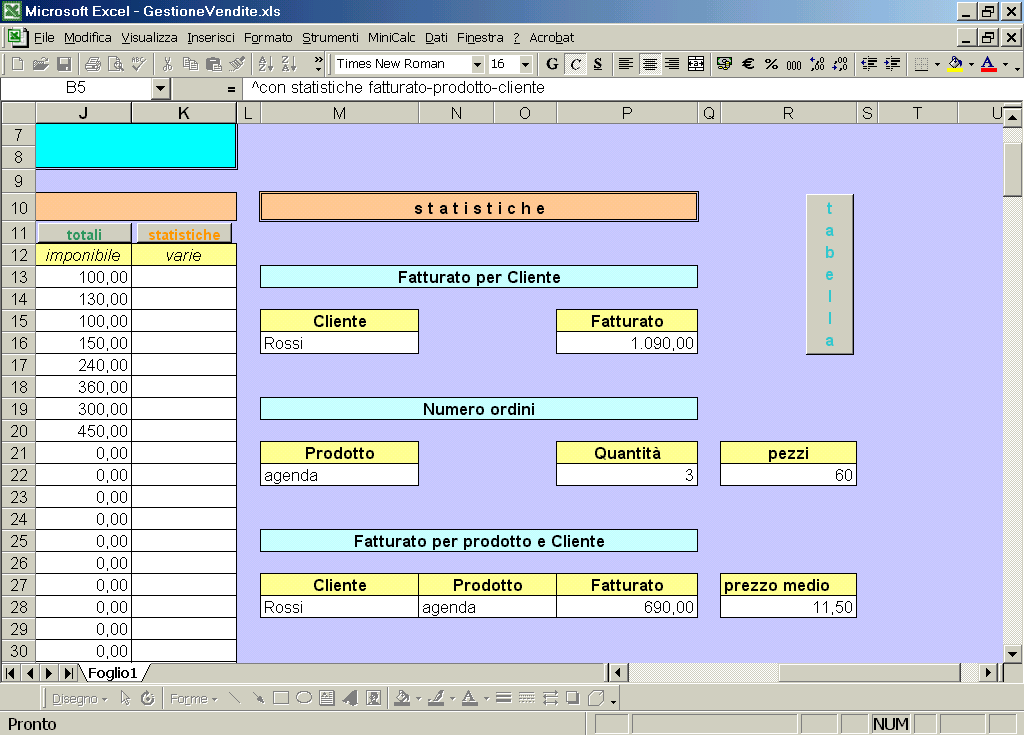The image size is (1024, 735).
Task: Select the Rectangle drawing tool
Action: pos(281,698)
